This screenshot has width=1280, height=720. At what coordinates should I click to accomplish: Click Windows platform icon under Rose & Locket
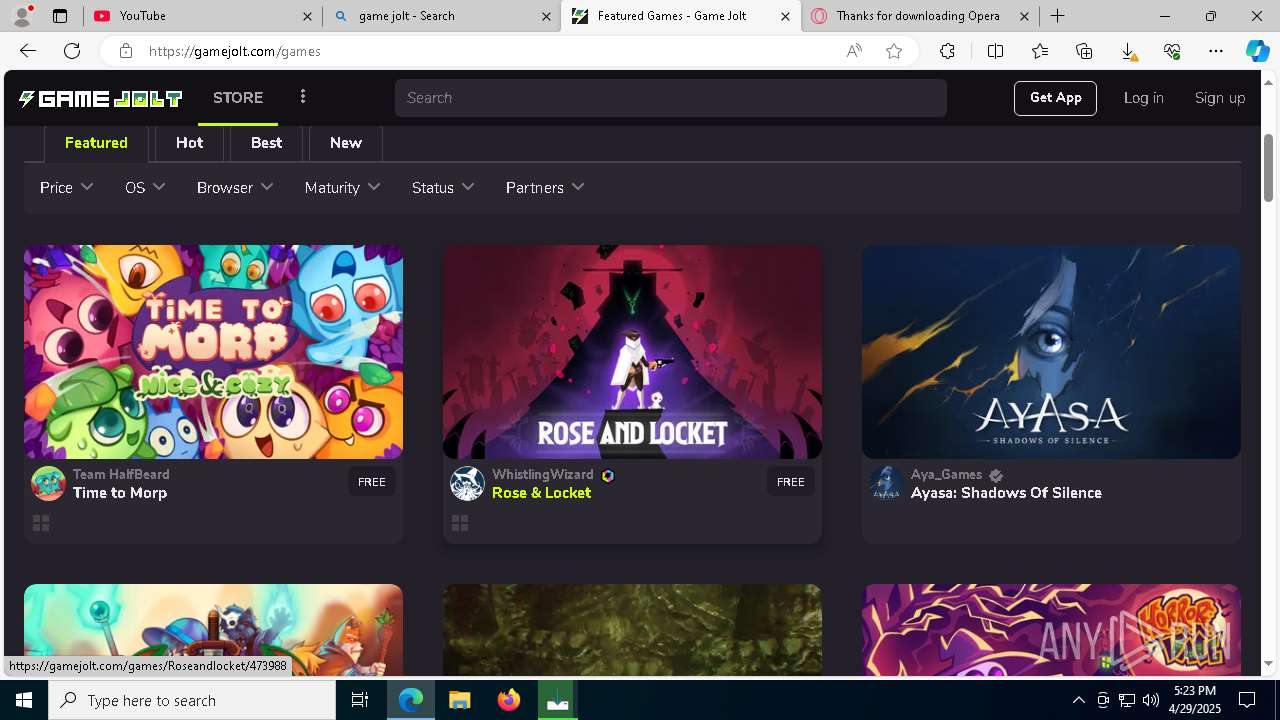coord(460,523)
